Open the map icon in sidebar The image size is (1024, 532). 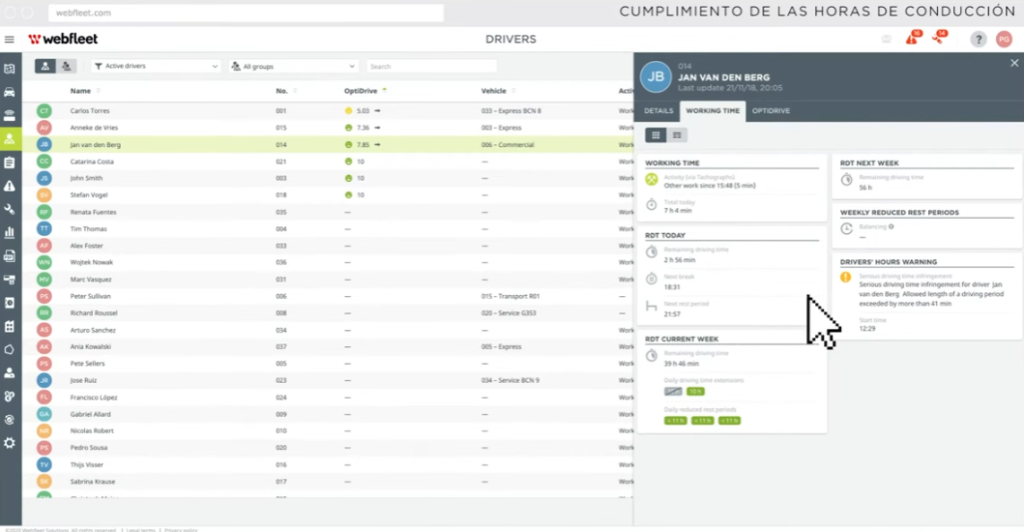[x=10, y=69]
